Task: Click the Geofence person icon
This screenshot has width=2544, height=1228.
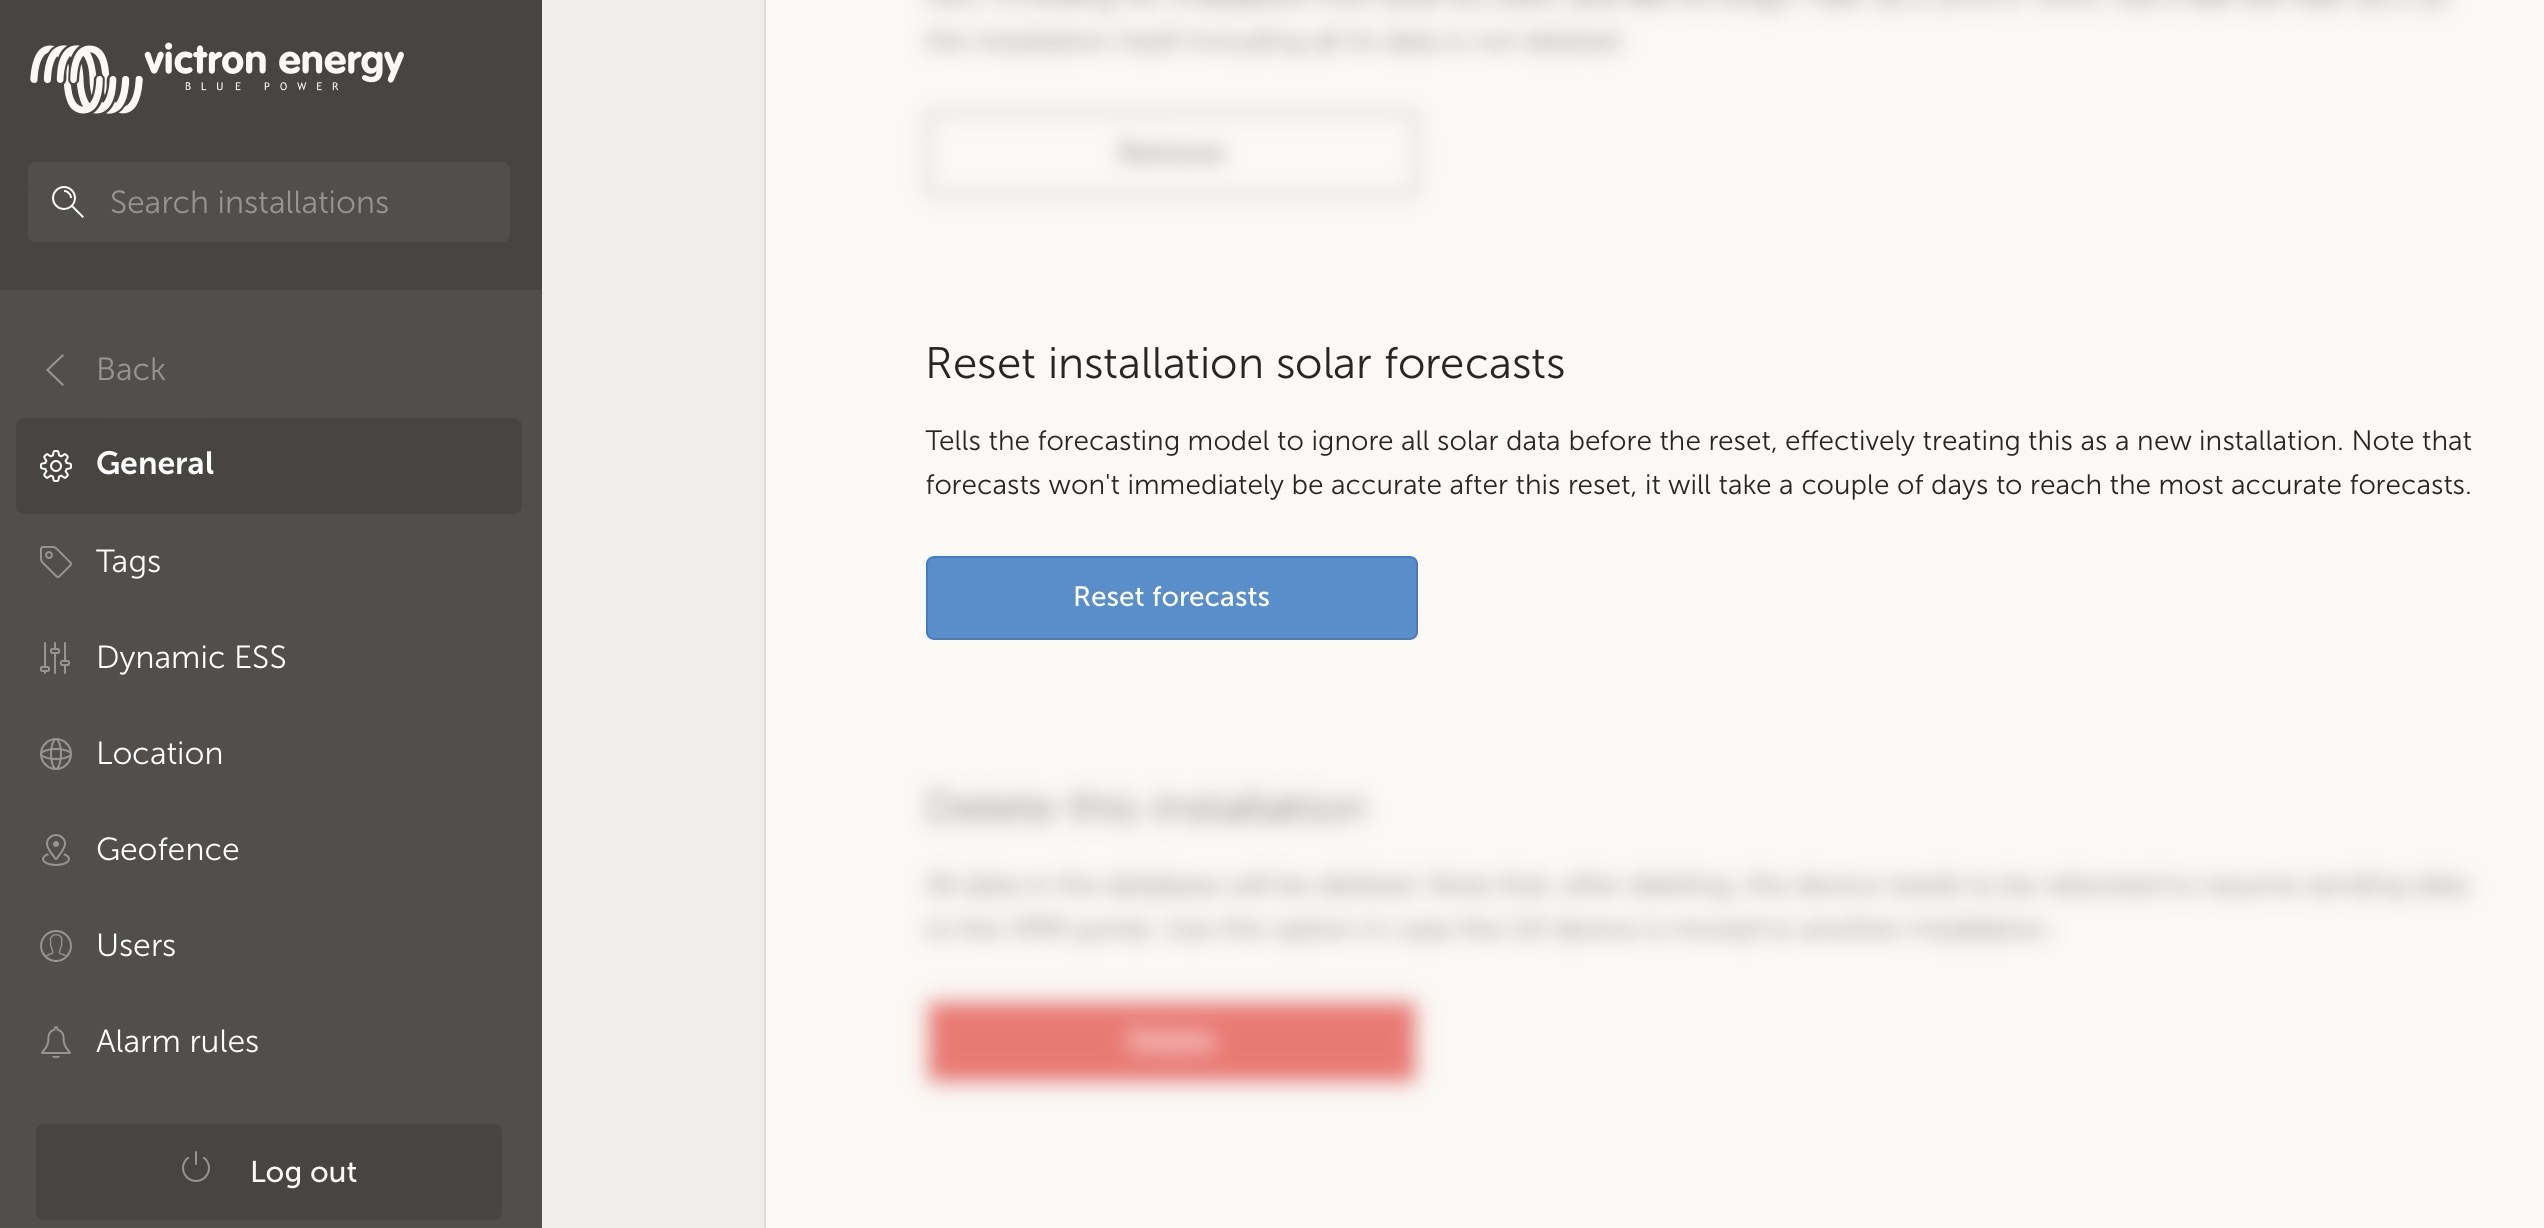Action: [54, 848]
